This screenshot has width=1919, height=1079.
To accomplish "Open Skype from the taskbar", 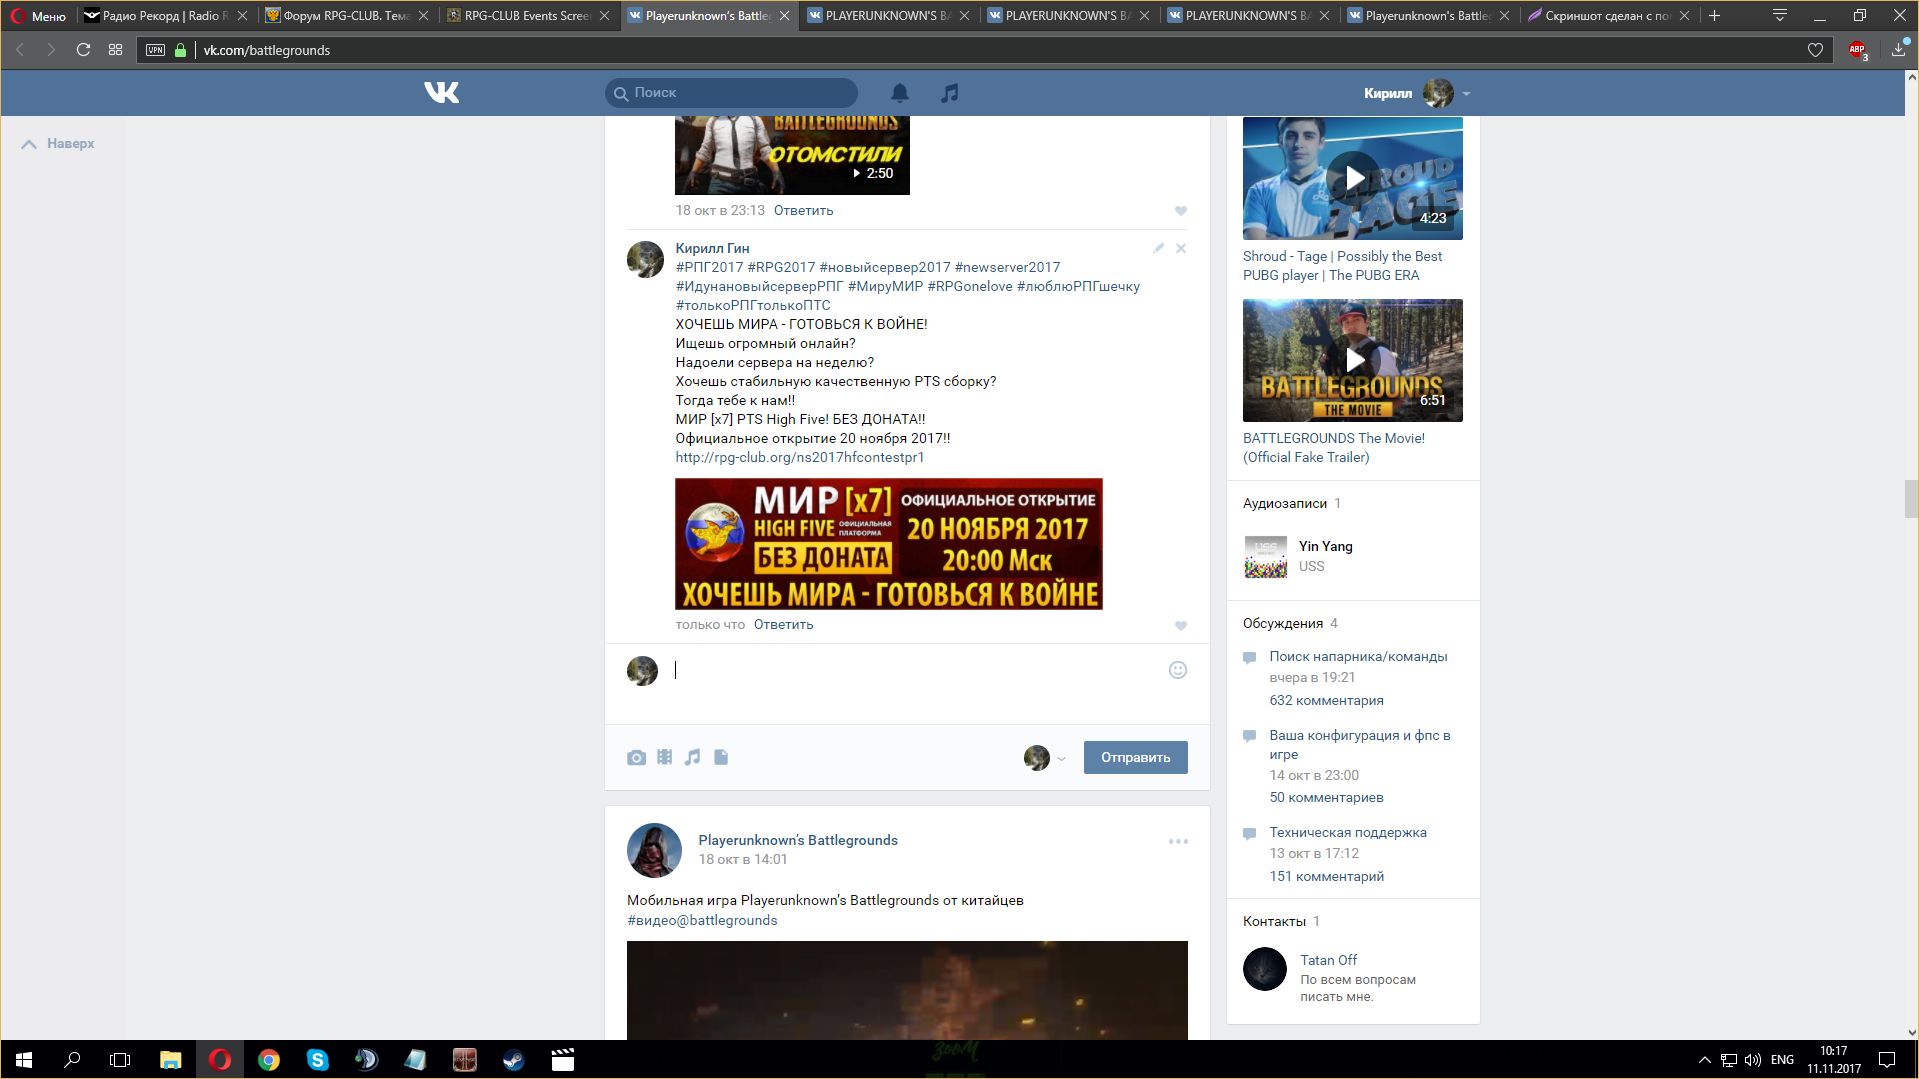I will tap(318, 1060).
